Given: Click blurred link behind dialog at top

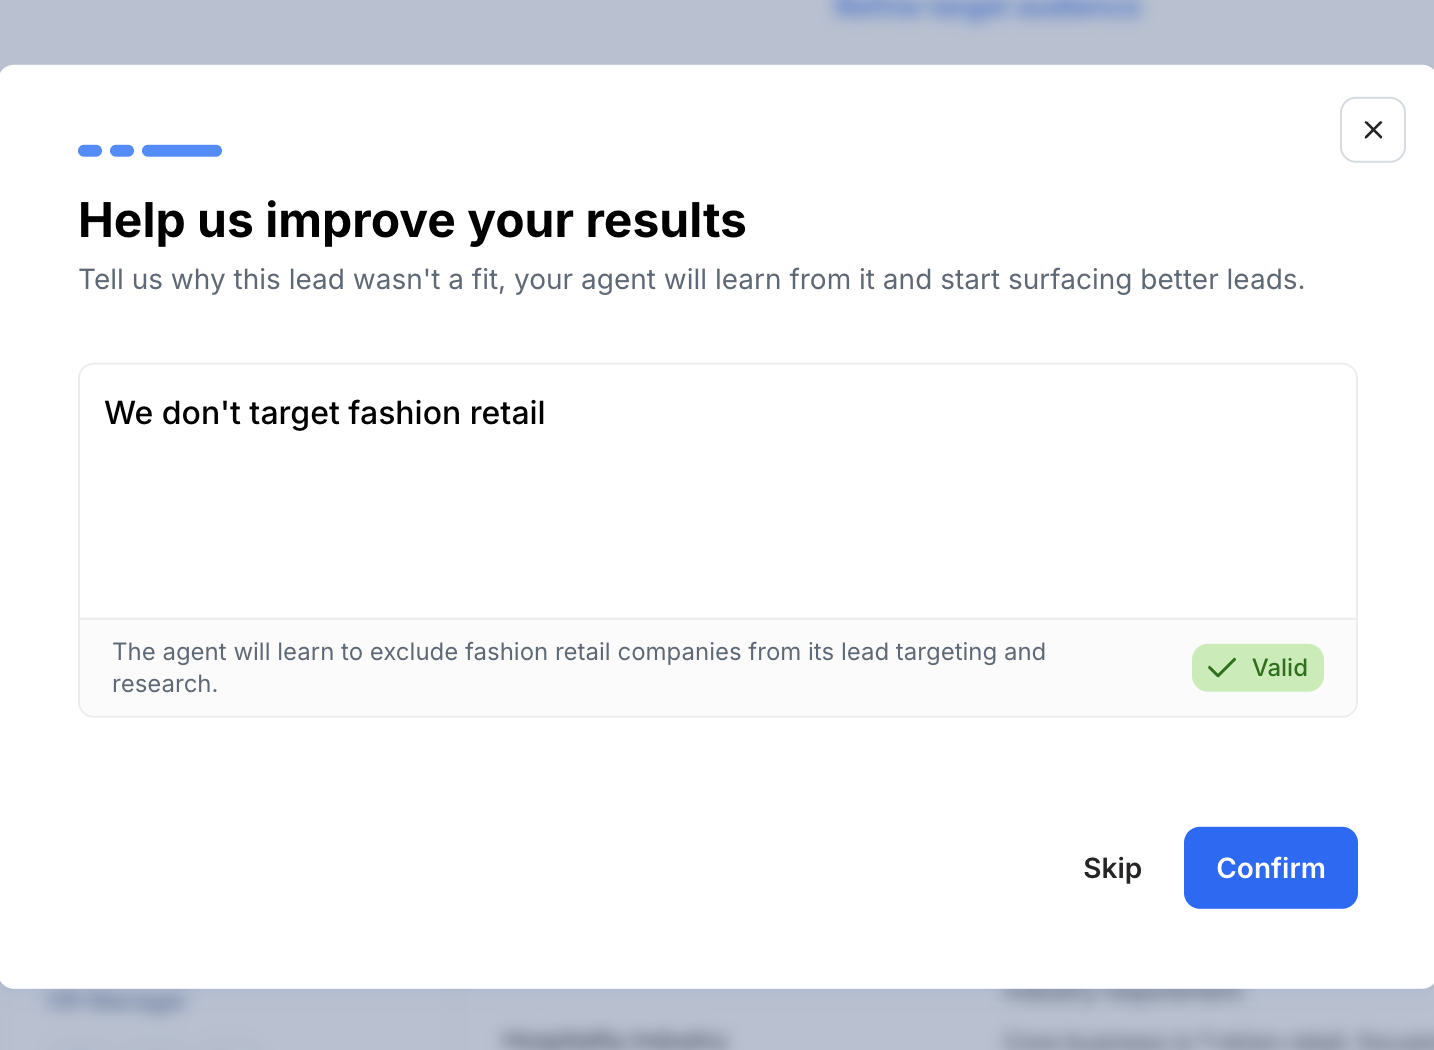Looking at the screenshot, I should (988, 10).
